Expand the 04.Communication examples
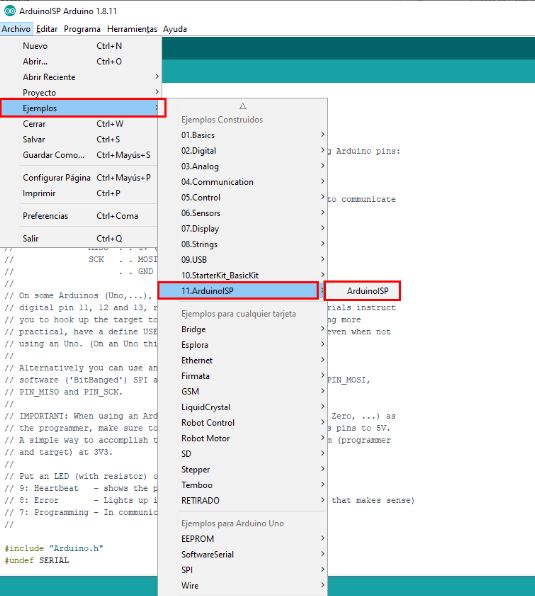Screen dimensions: 535x596 pos(242,182)
